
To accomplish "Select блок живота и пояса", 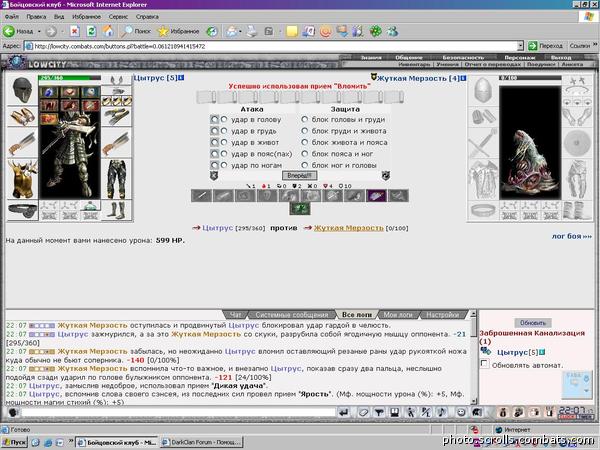I will (305, 142).
